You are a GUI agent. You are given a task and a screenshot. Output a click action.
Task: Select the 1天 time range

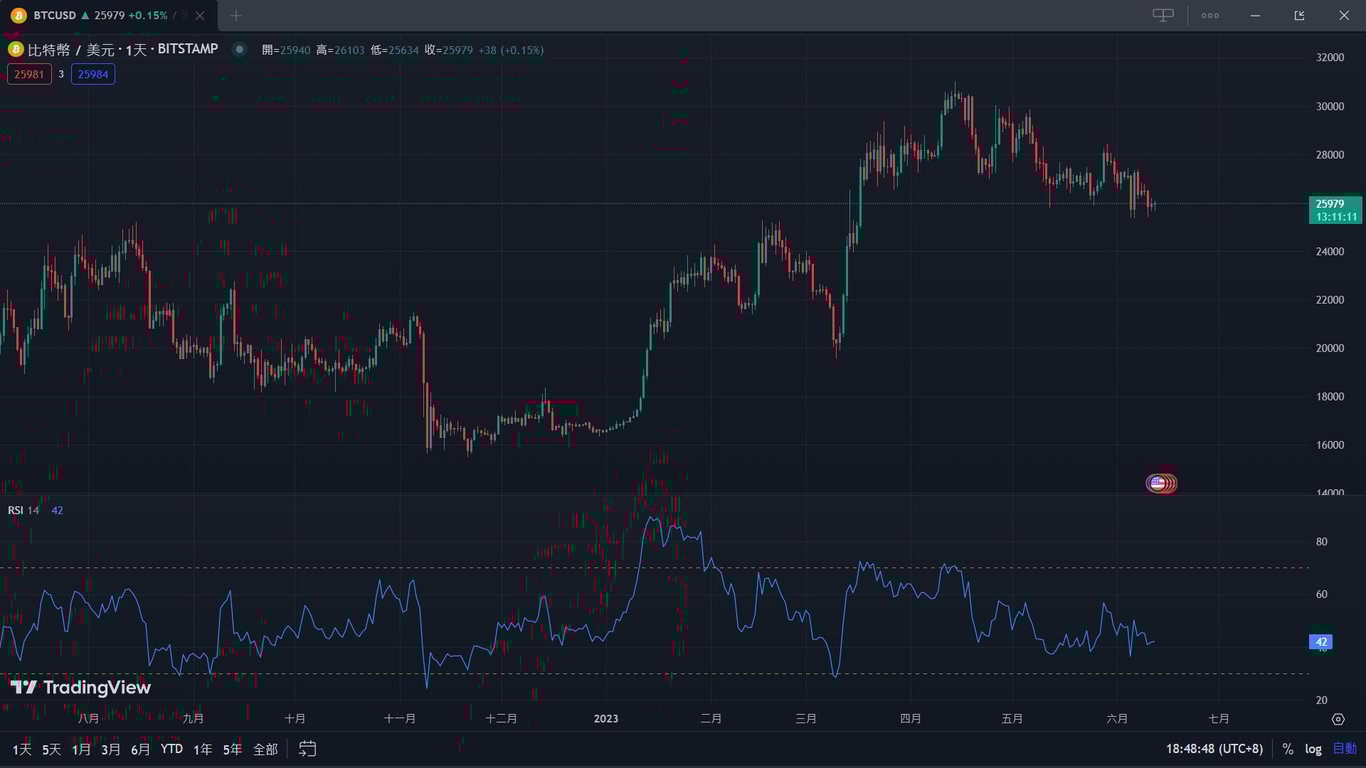pyautogui.click(x=22, y=749)
